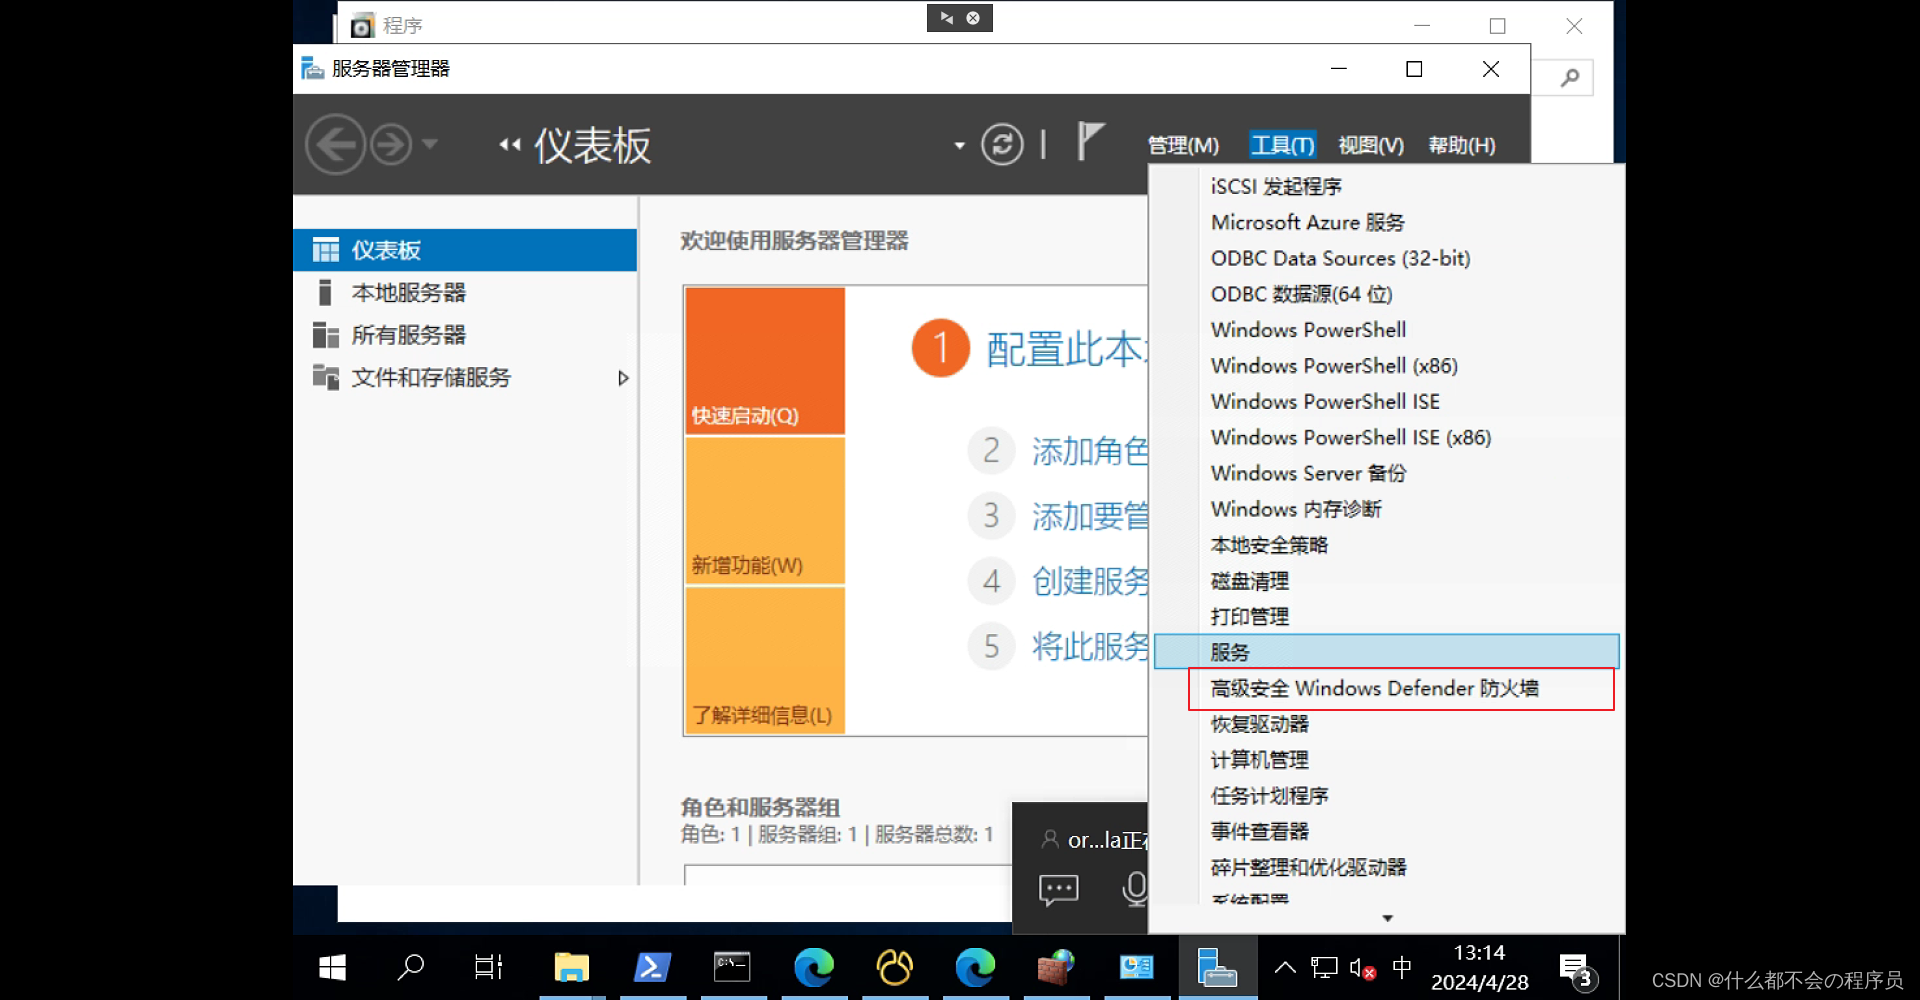The image size is (1920, 1000).
Task: Open Task View on the taskbar
Action: pos(488,967)
